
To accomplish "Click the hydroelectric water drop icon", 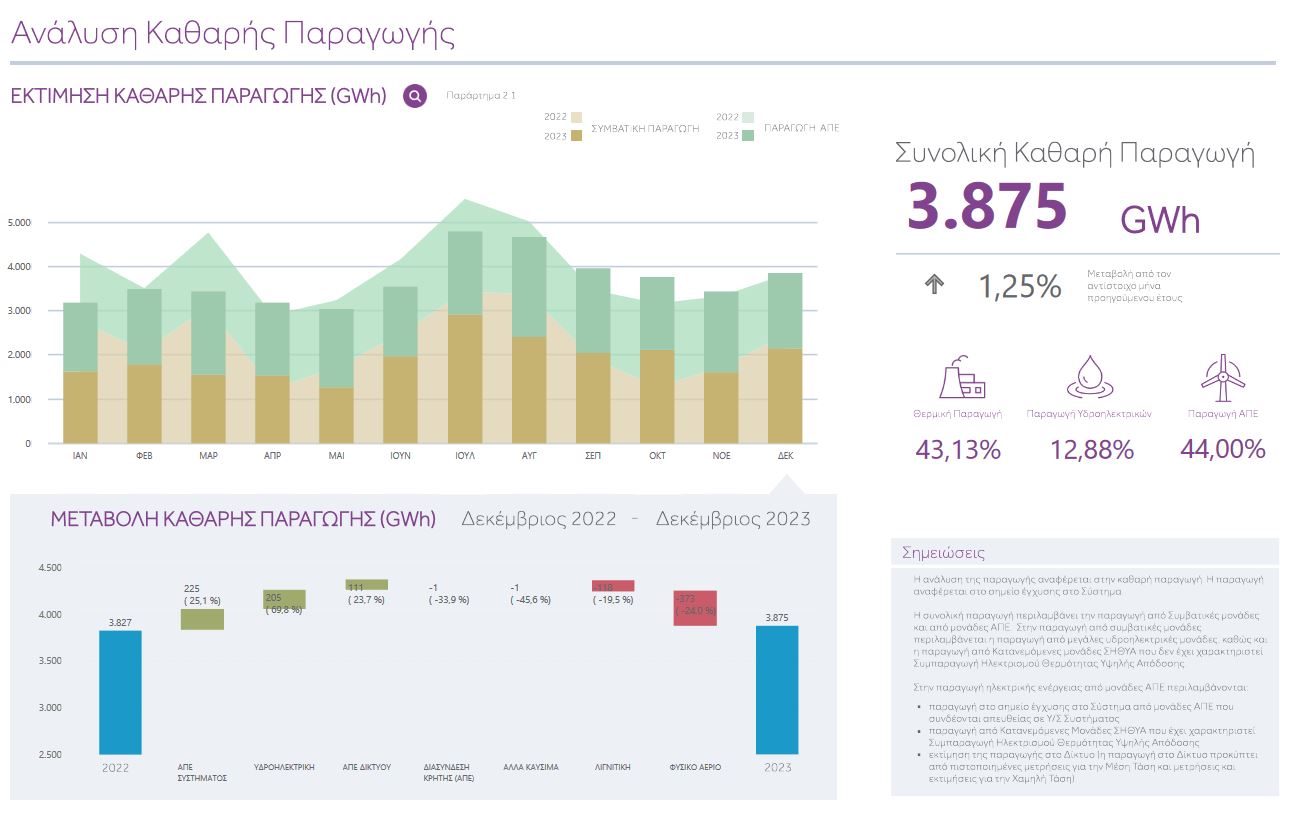I will point(1091,378).
